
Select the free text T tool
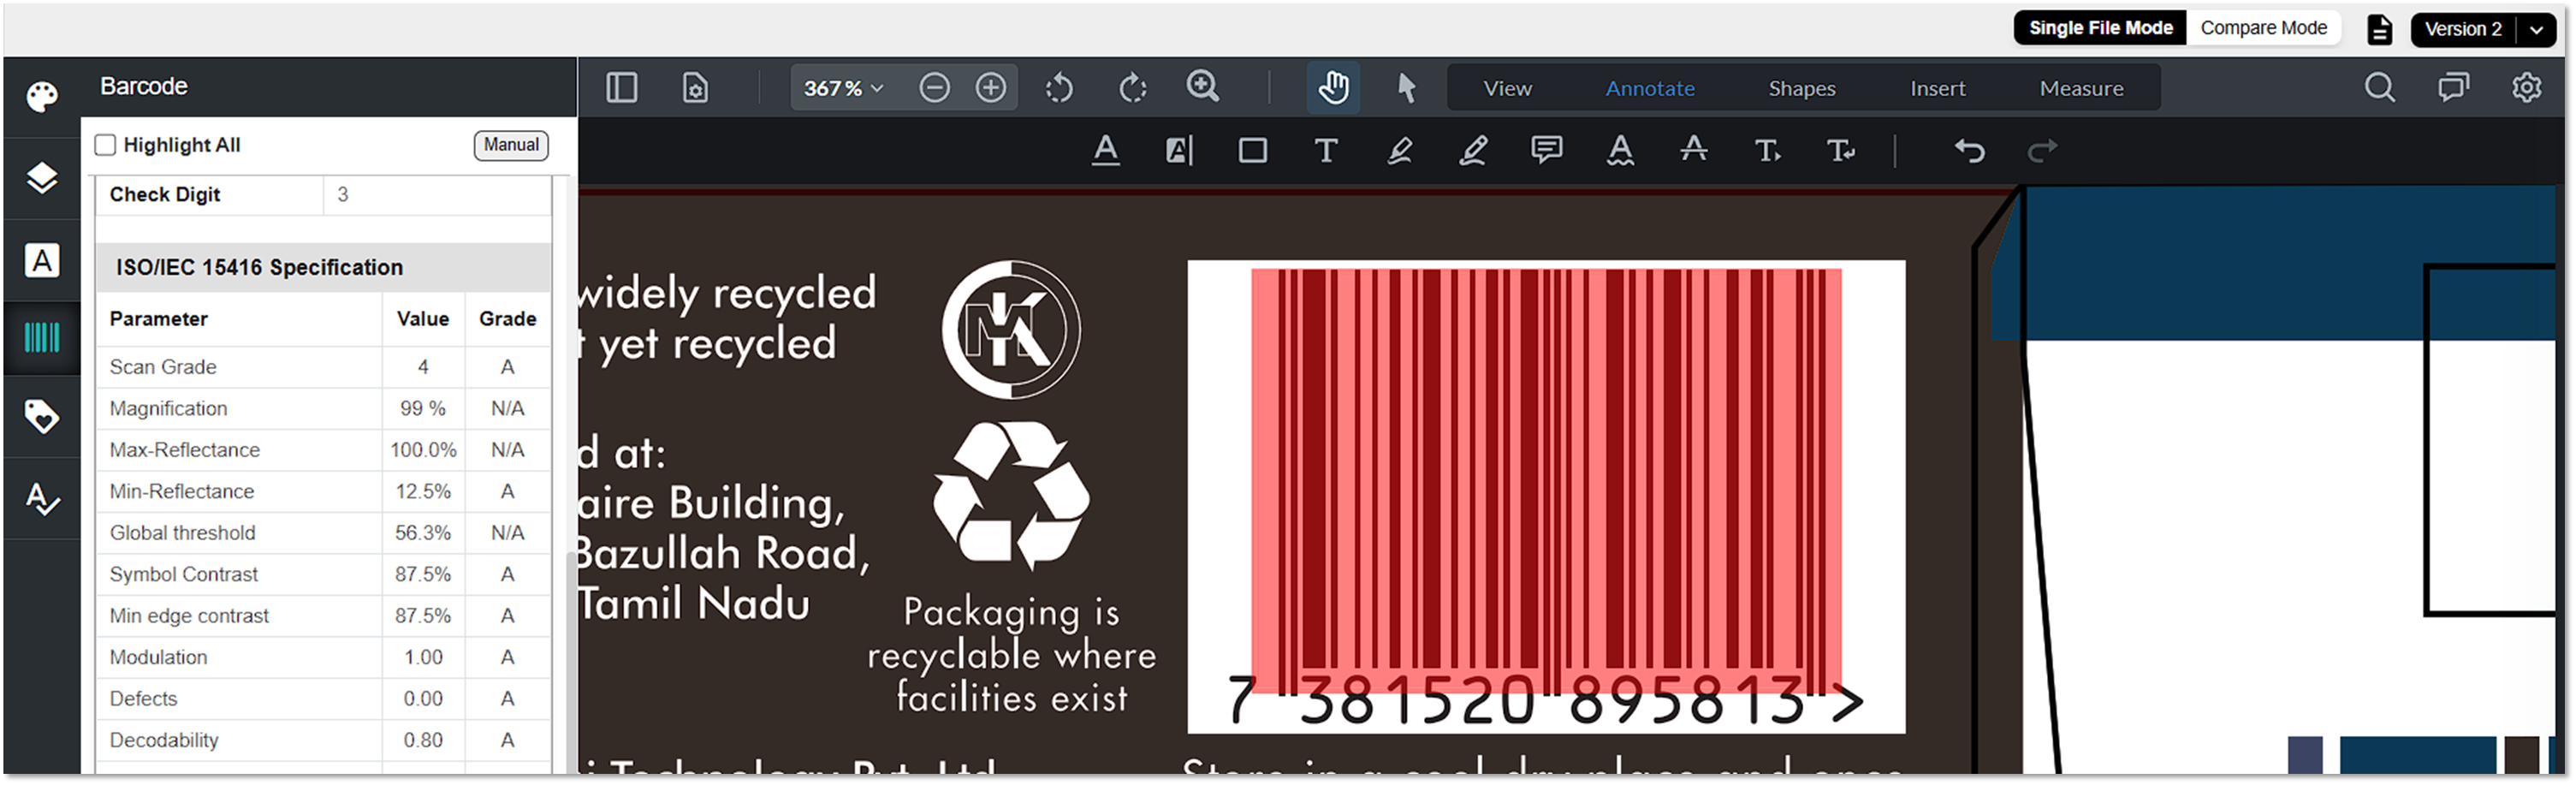point(1326,150)
